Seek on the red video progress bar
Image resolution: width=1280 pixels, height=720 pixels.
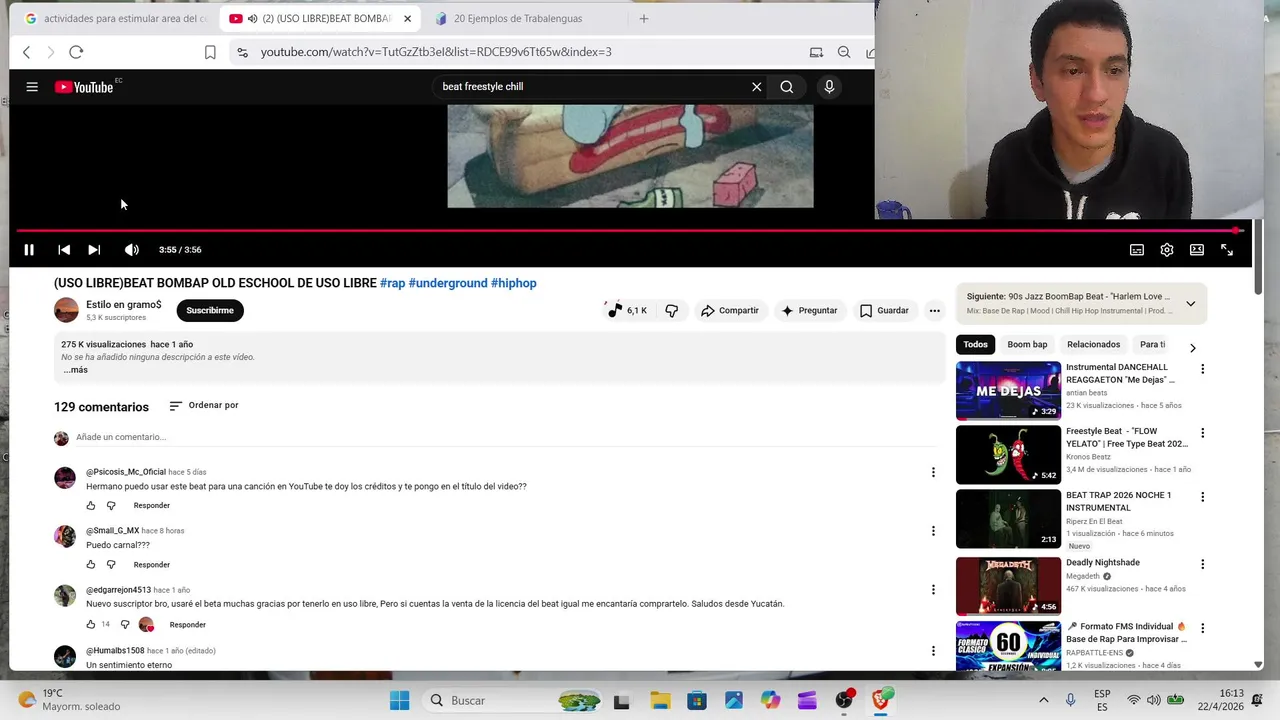(630, 230)
